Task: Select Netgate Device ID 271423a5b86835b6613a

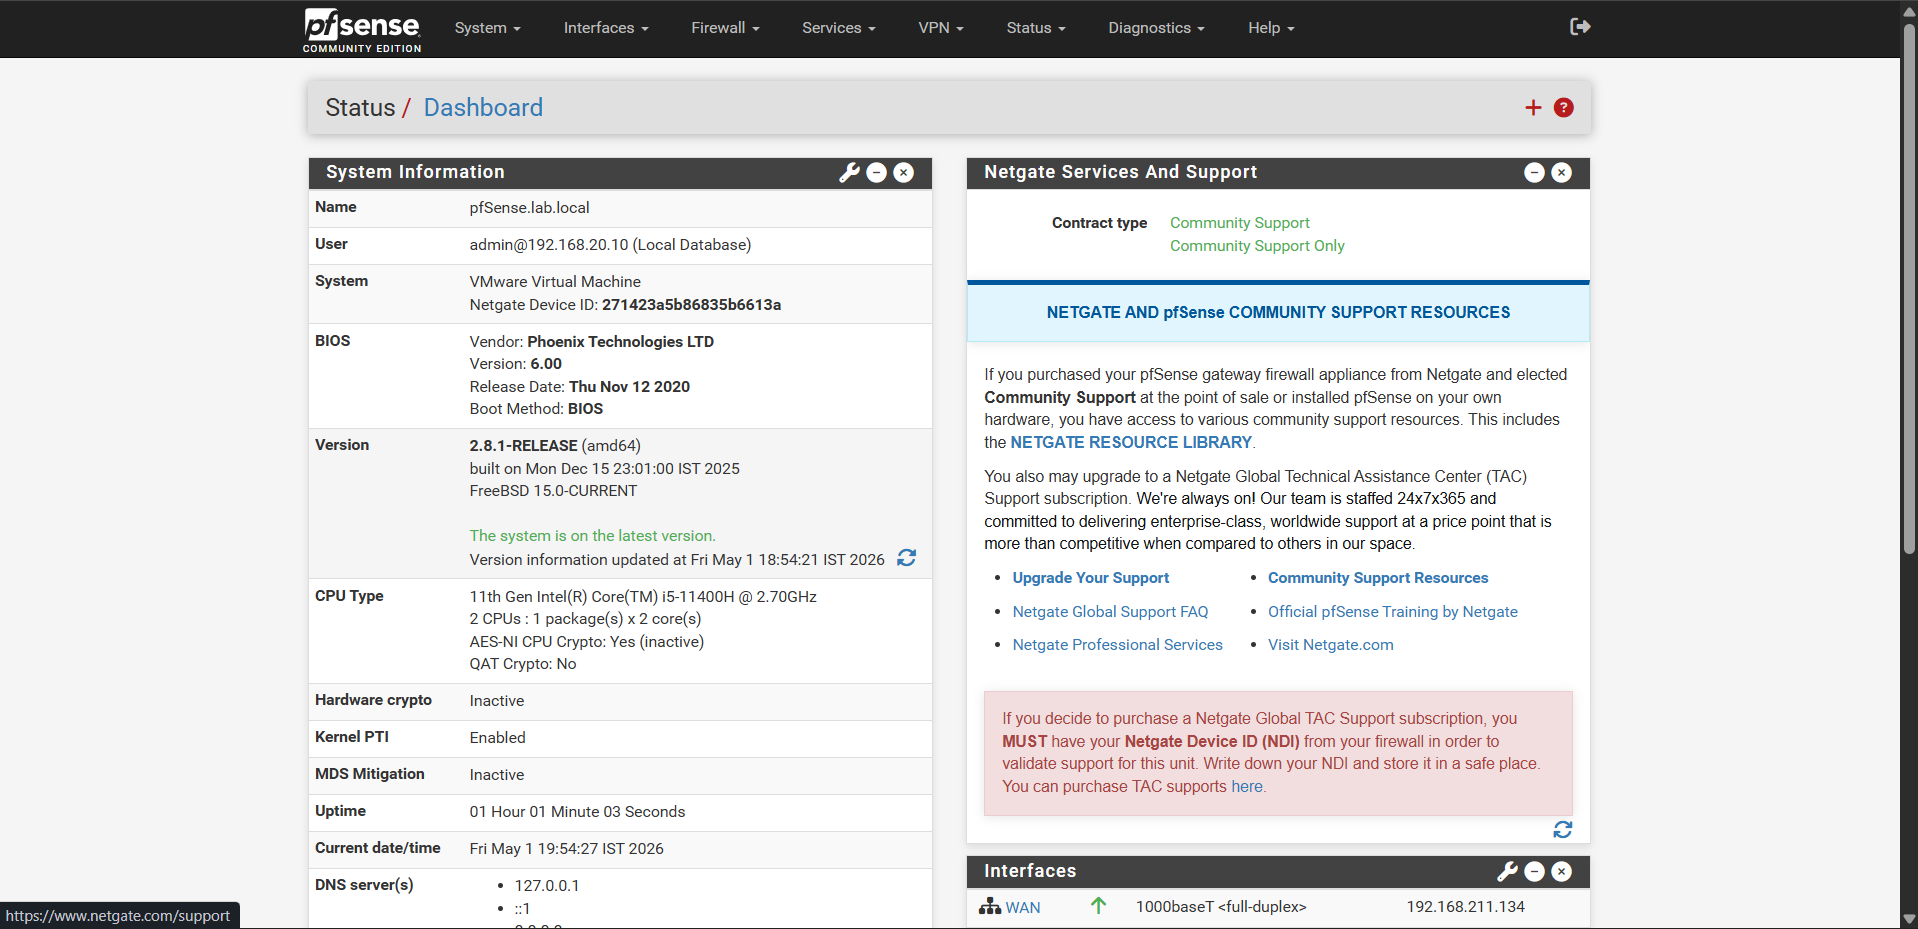Action: [x=691, y=305]
